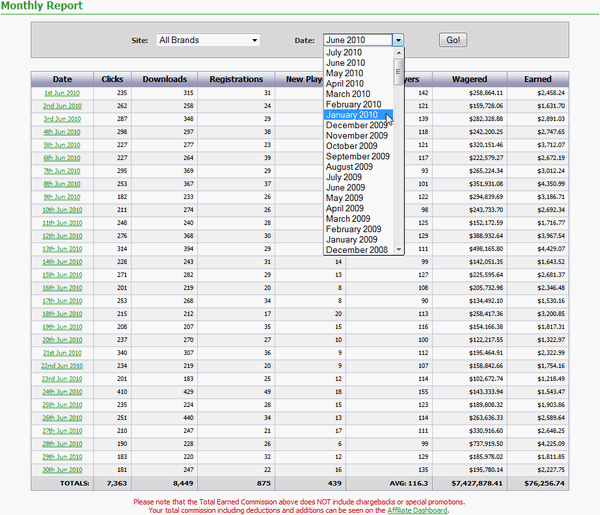Image resolution: width=600 pixels, height=515 pixels.
Task: Click the Downloads column header
Action: click(x=165, y=79)
